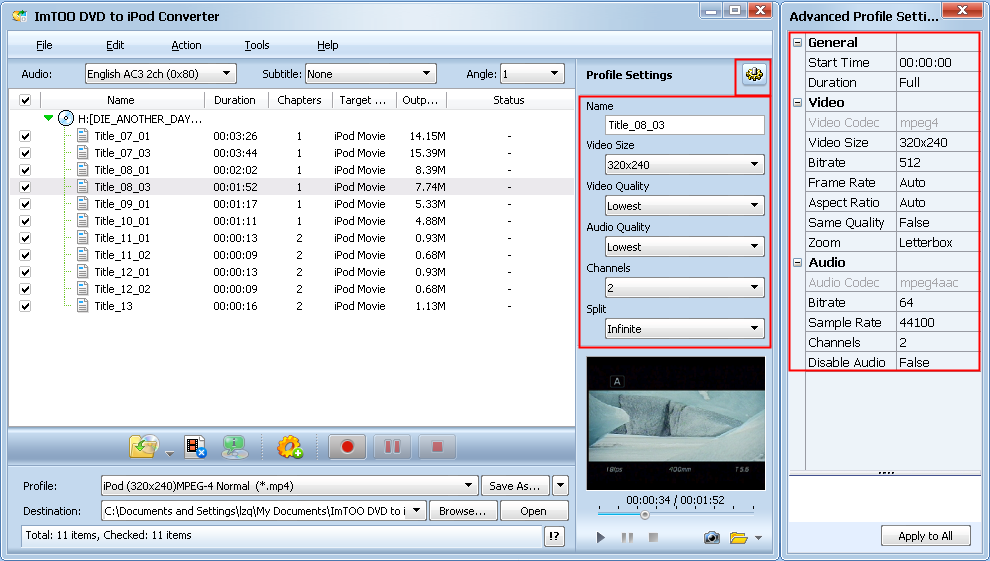
Task: Open the advanced profile settings gear icon
Action: 754,74
